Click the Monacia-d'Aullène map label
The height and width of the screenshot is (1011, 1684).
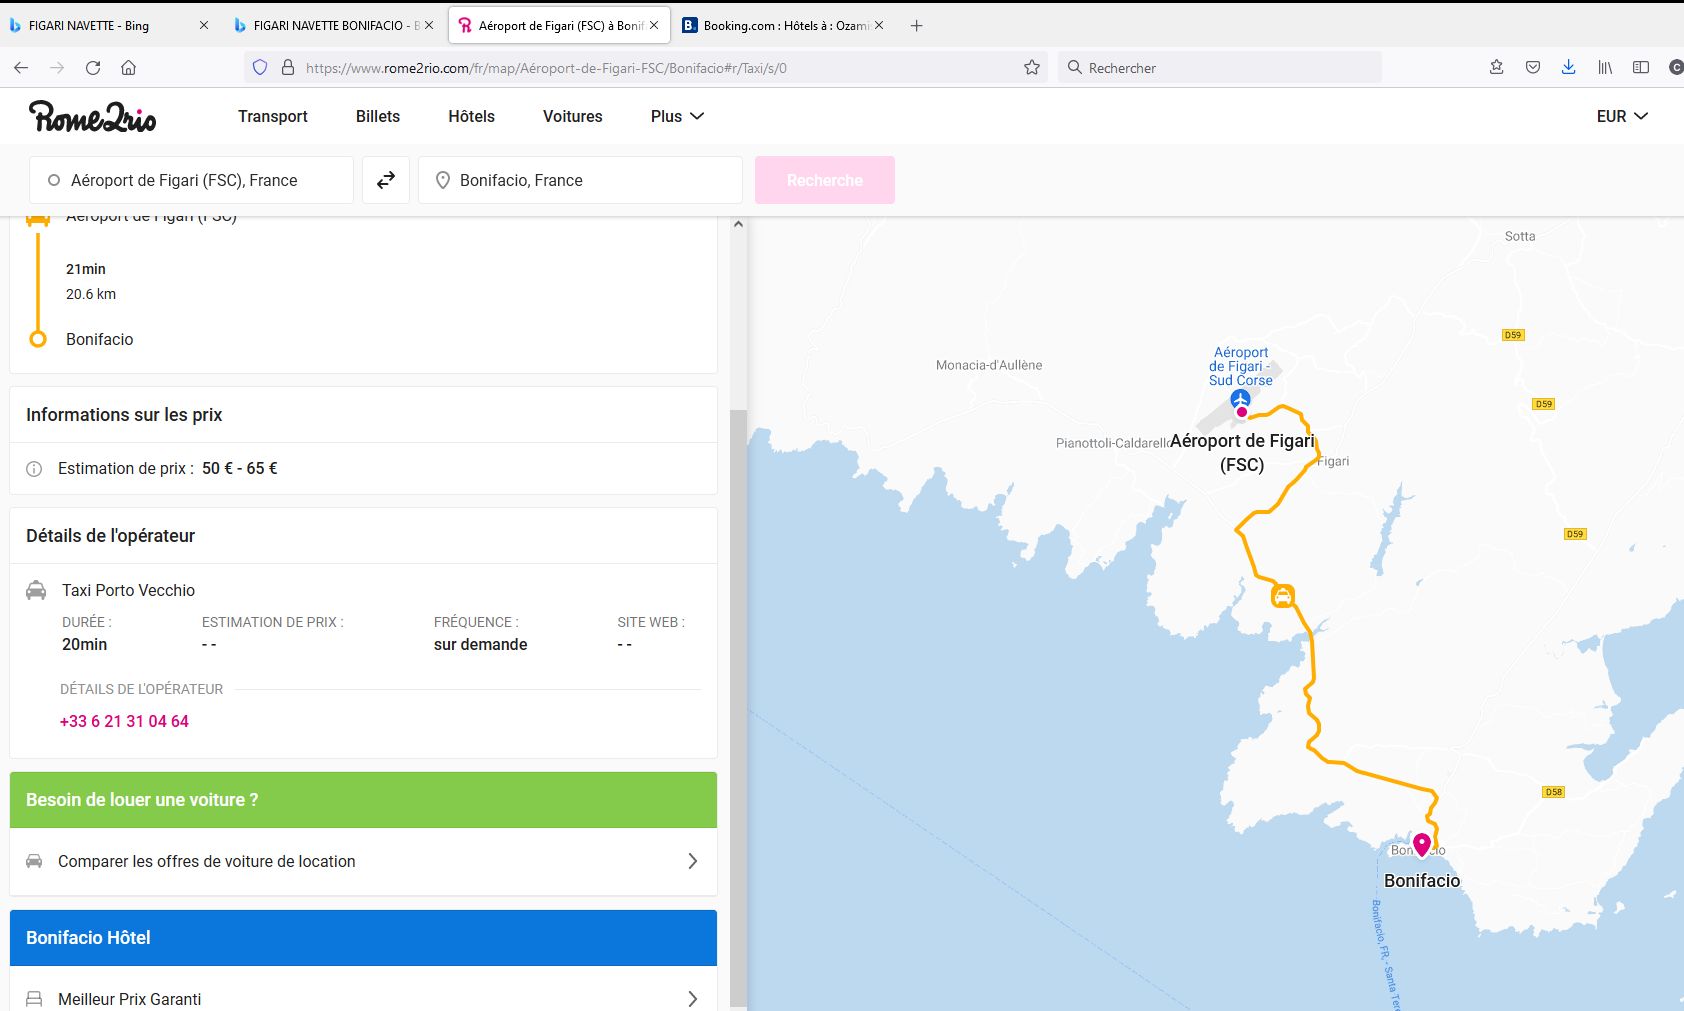pos(989,365)
